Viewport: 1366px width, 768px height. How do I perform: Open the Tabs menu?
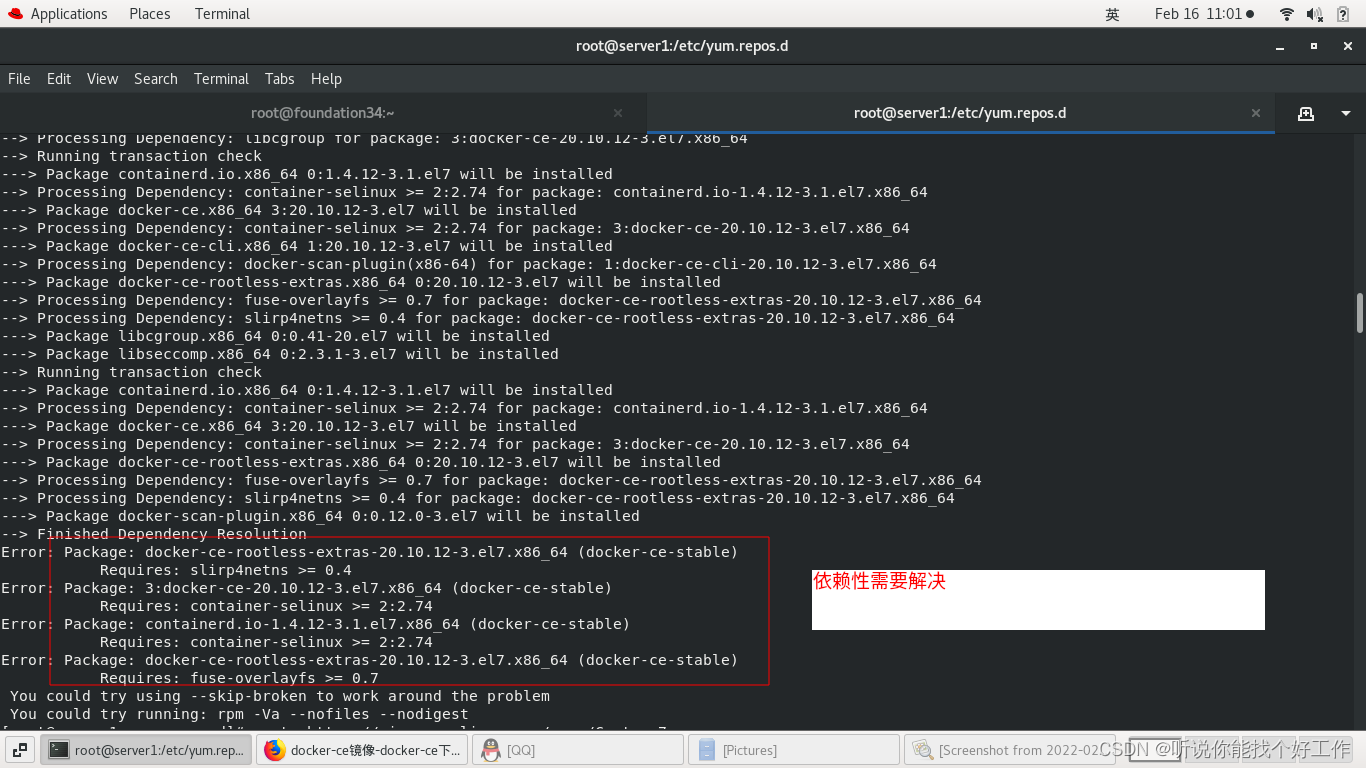(280, 79)
